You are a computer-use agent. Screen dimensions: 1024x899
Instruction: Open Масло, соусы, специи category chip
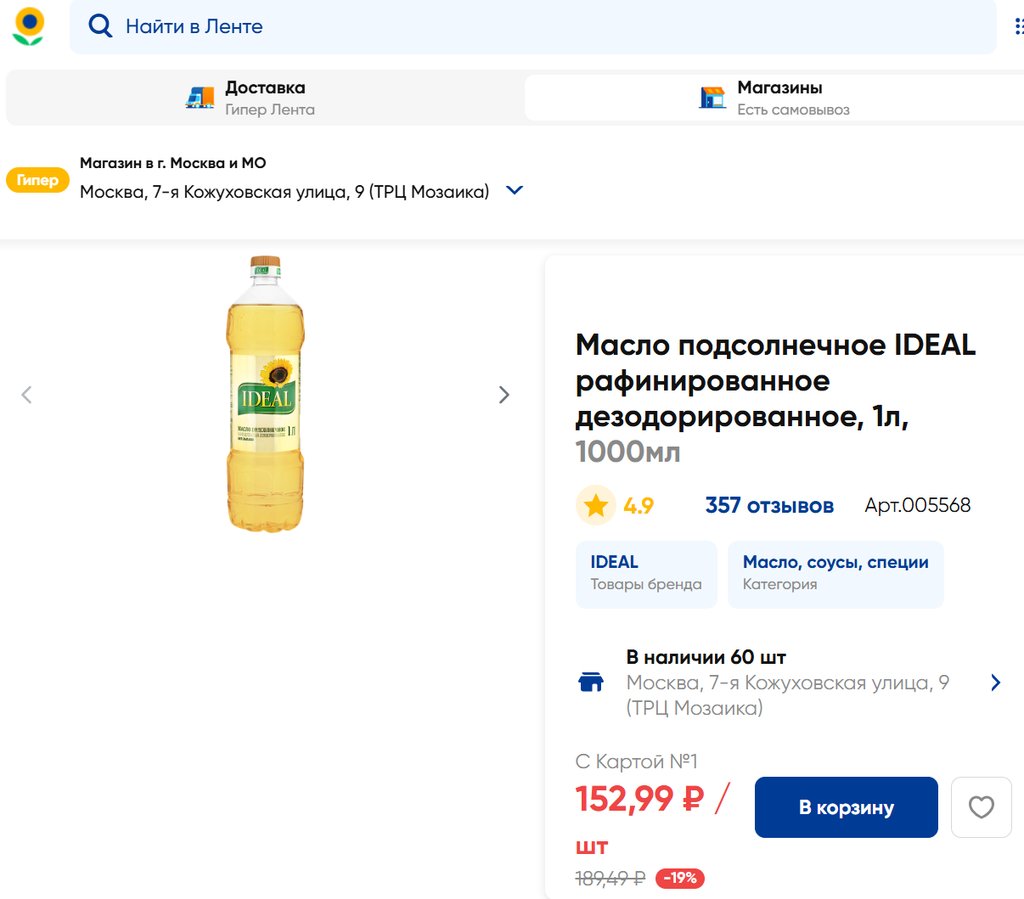click(835, 574)
